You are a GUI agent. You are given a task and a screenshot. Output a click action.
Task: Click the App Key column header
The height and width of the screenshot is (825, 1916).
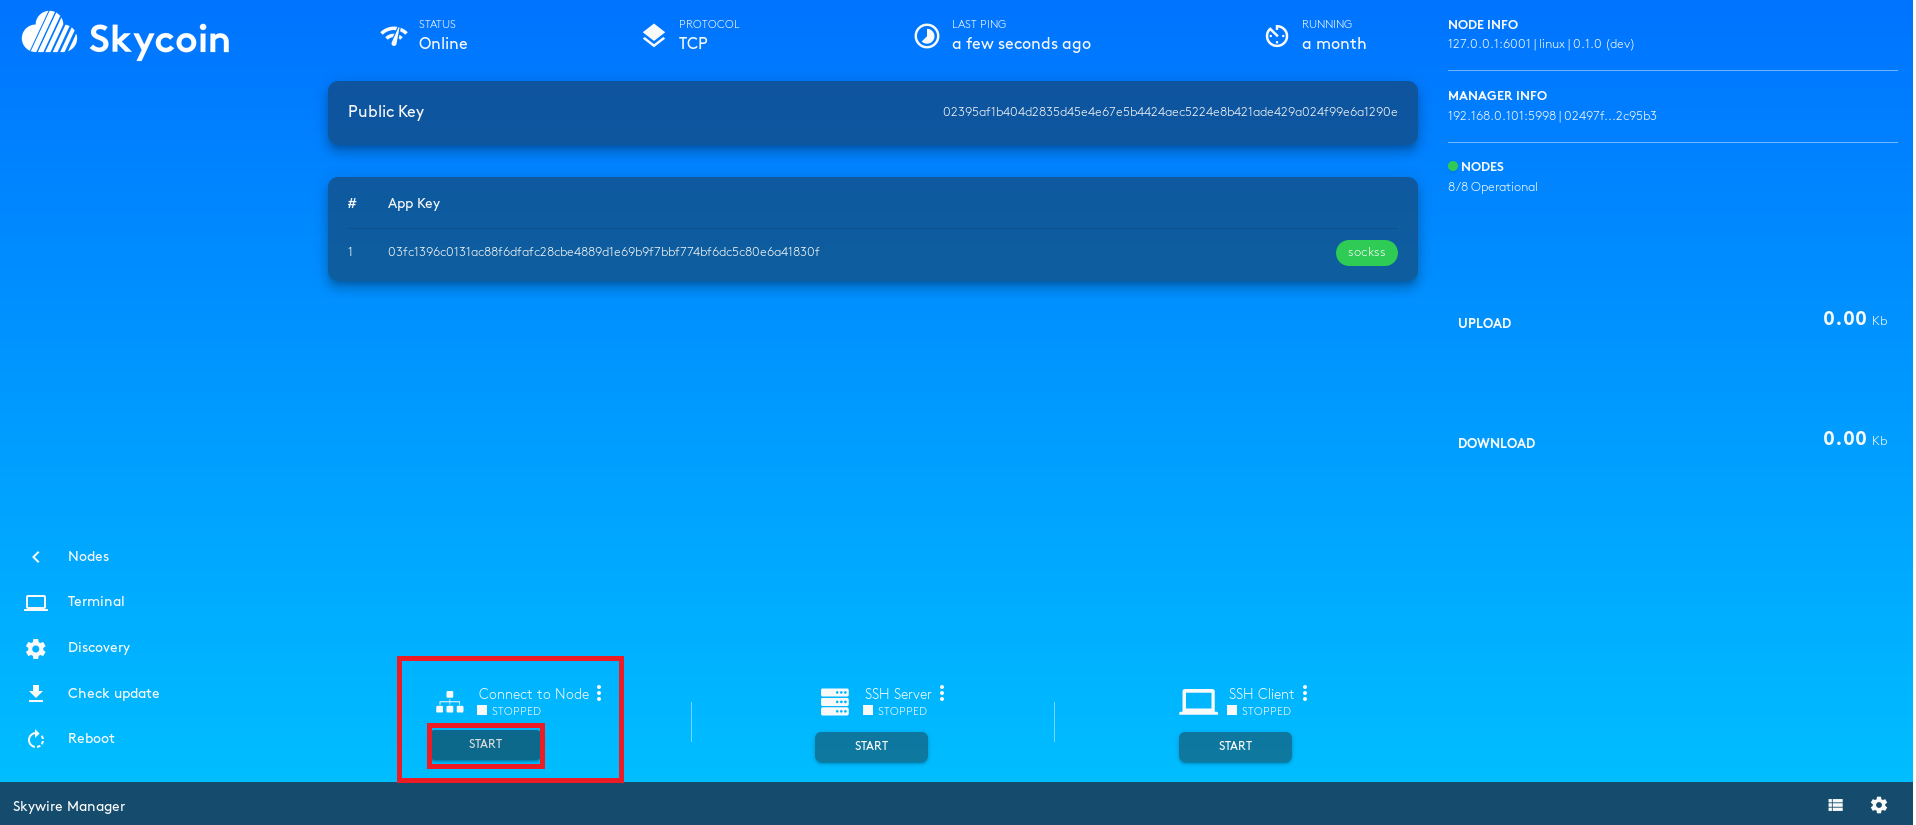click(x=414, y=204)
